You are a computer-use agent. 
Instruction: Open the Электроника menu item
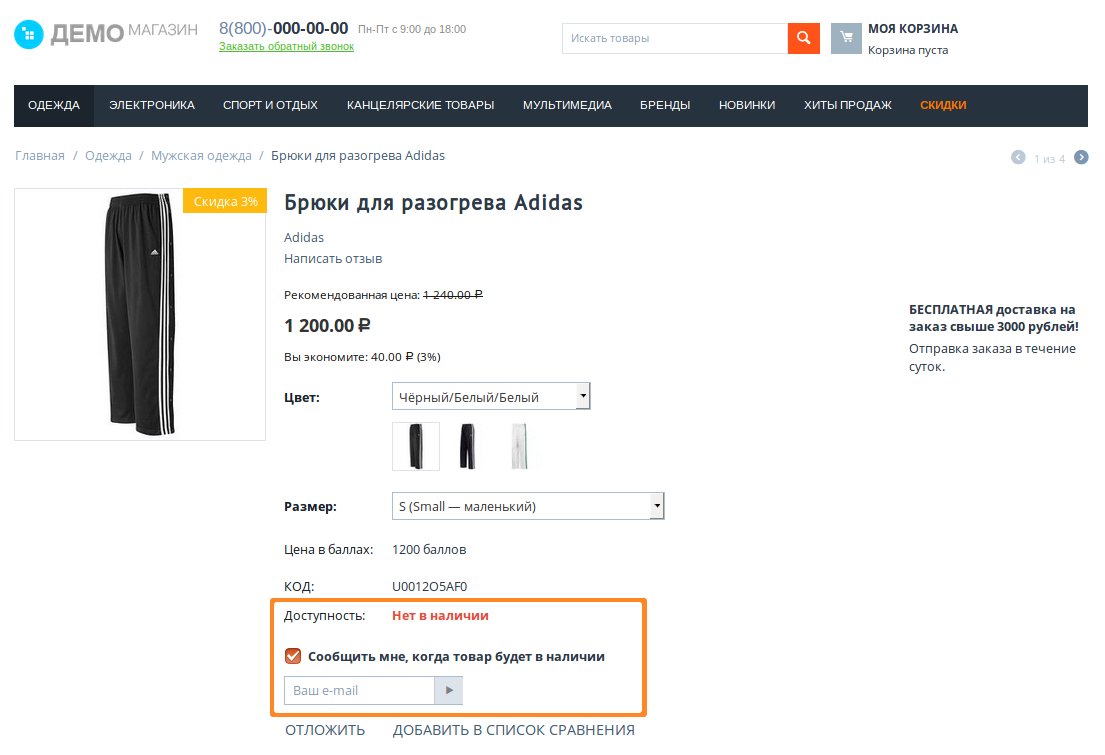point(152,105)
